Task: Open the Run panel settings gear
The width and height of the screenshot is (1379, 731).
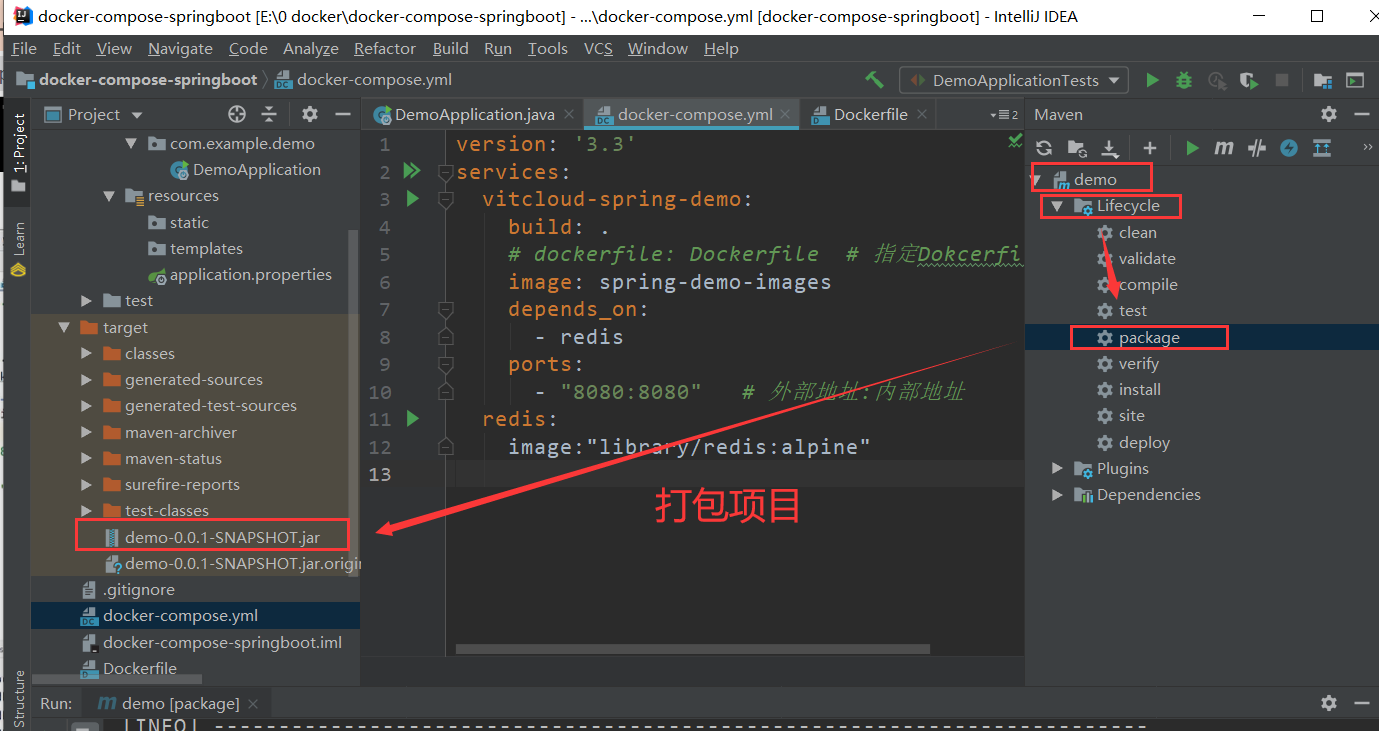Action: point(1328,703)
